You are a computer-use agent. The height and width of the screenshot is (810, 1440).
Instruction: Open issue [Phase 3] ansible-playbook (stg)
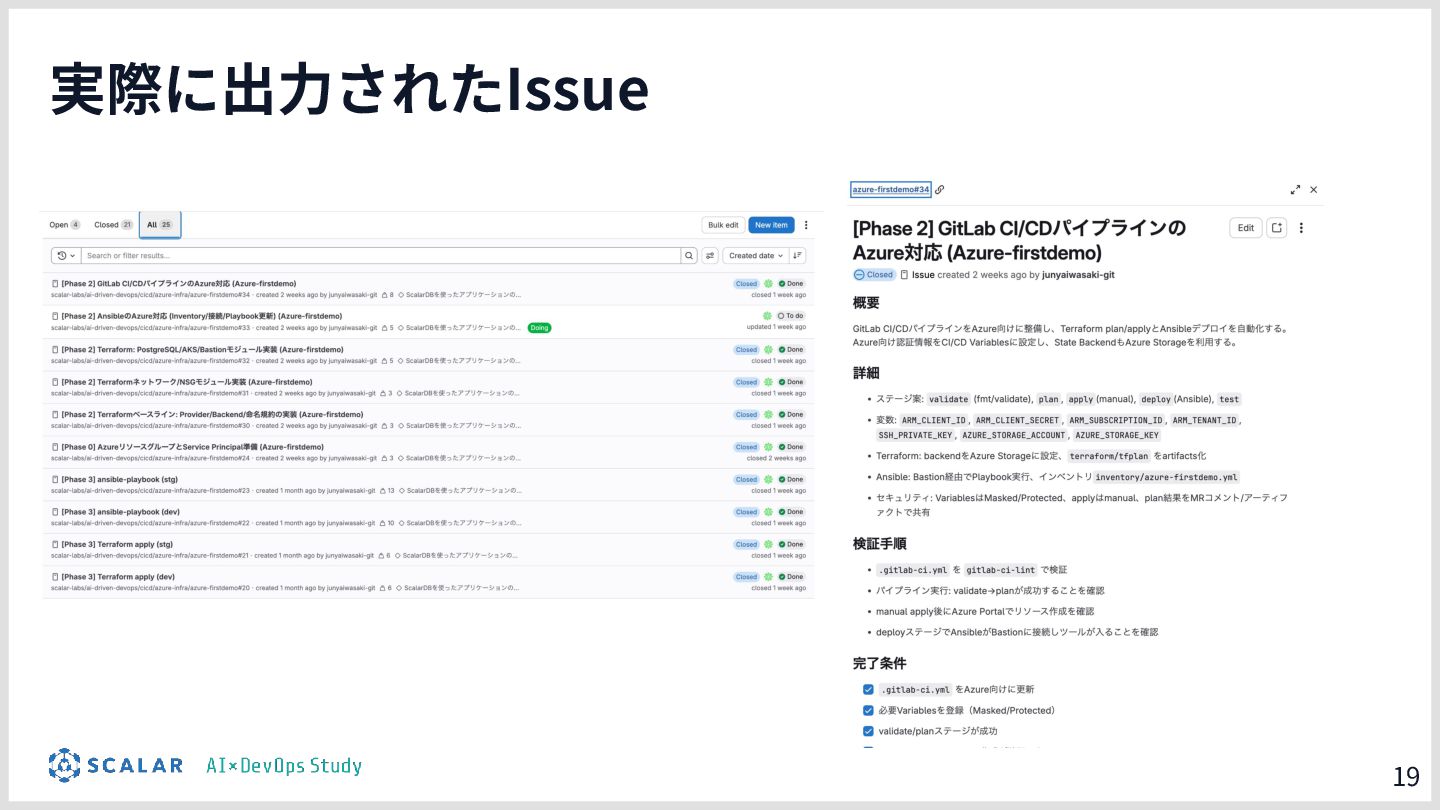tap(120, 479)
